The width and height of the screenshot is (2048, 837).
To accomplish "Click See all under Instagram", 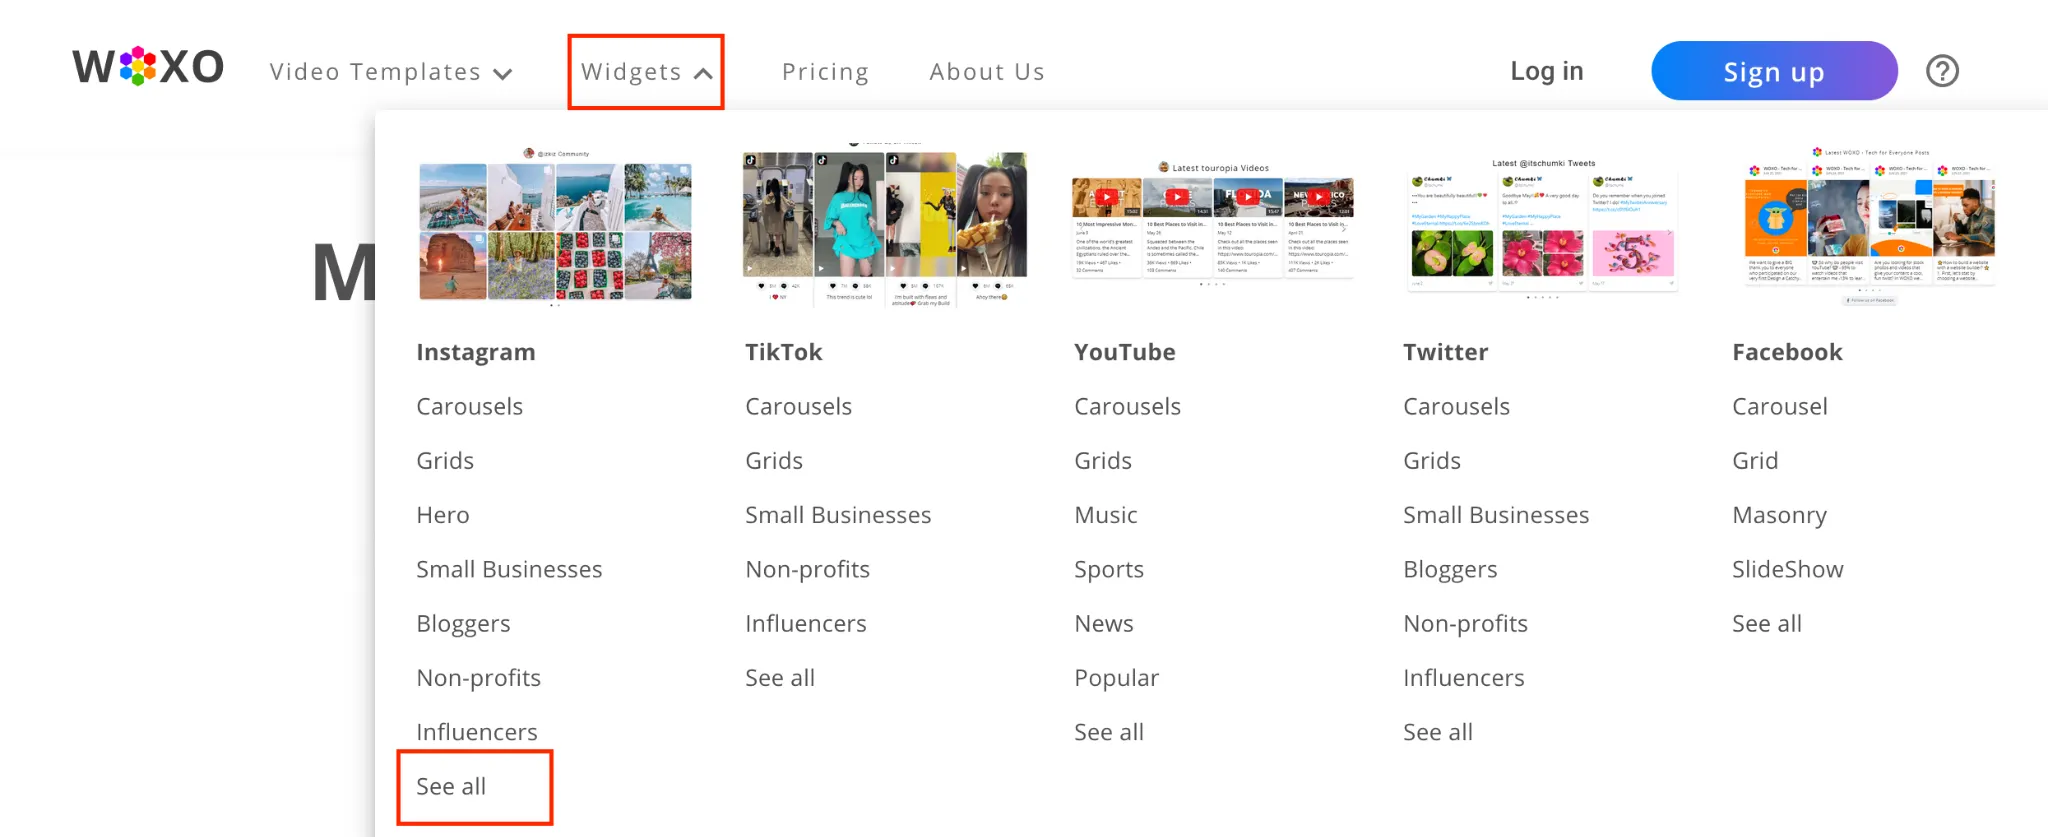I will point(451,787).
